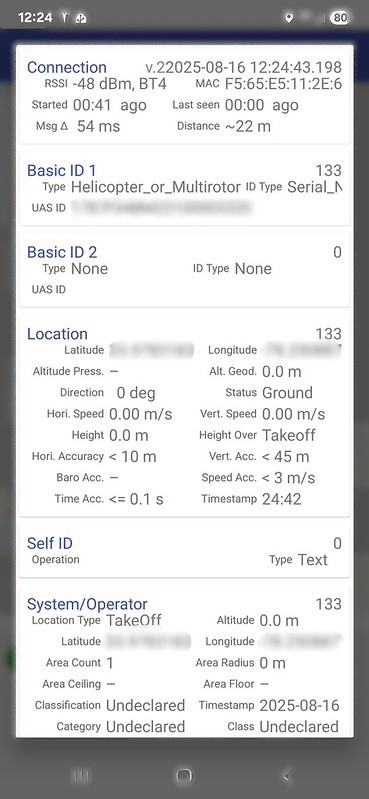Tap the antenna signal status icon
The height and width of the screenshot is (799, 369).
point(65,18)
